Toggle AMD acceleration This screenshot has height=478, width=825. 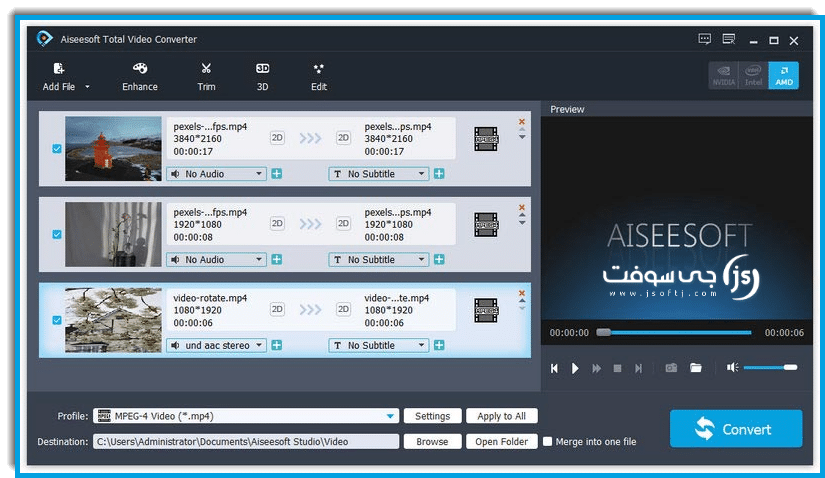783,75
